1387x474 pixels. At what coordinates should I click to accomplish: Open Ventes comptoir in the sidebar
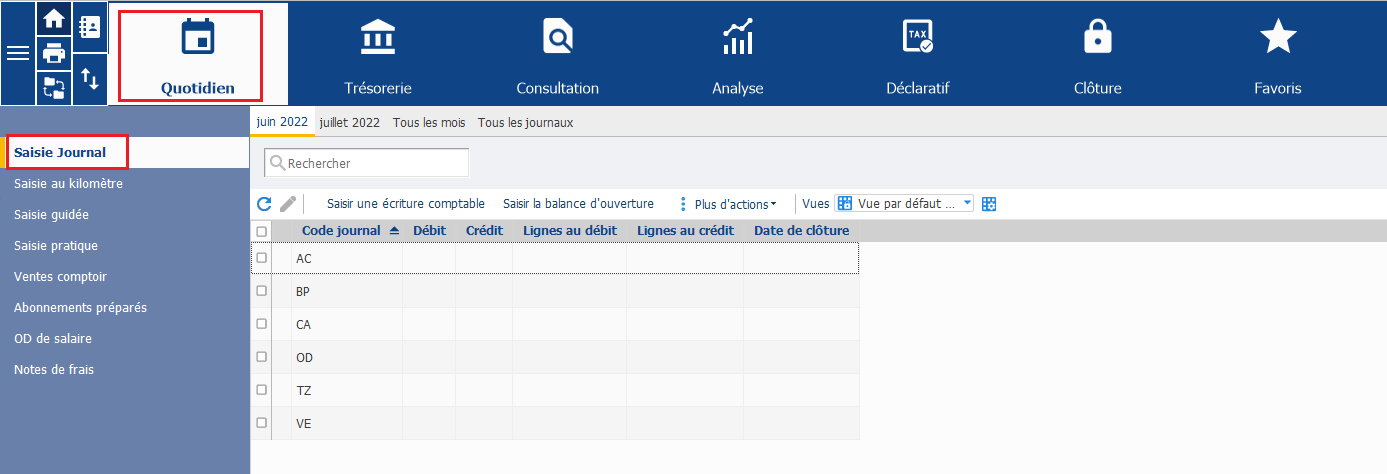(125, 277)
